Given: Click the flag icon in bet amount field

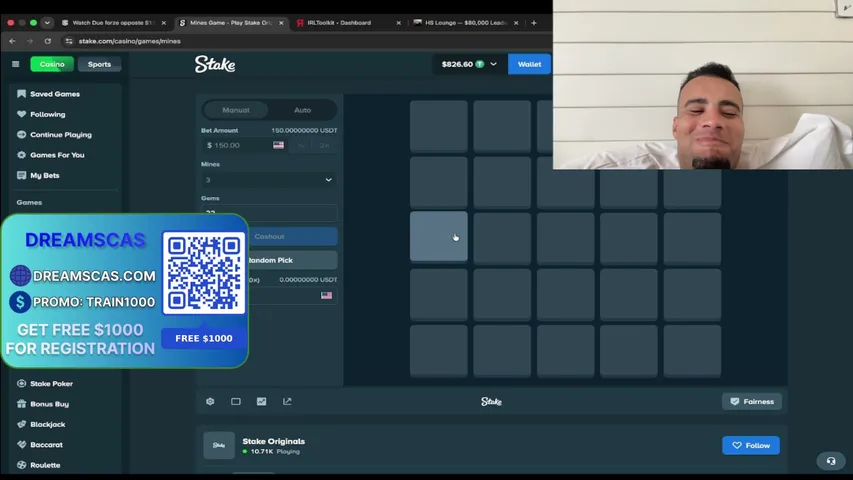Looking at the screenshot, I should tap(279, 145).
